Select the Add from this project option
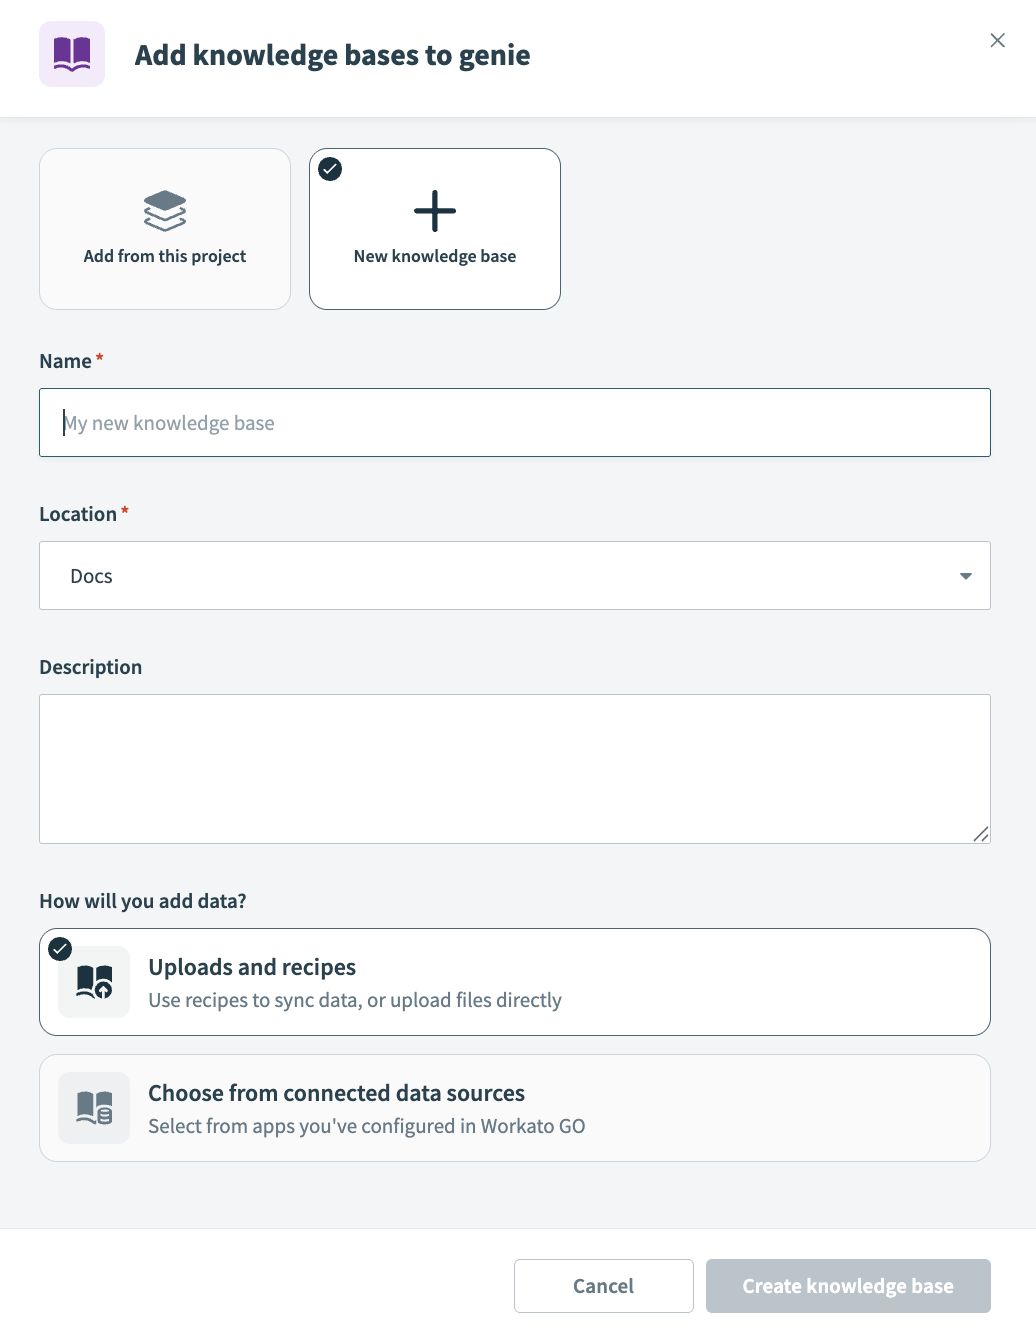1036x1330 pixels. (164, 229)
